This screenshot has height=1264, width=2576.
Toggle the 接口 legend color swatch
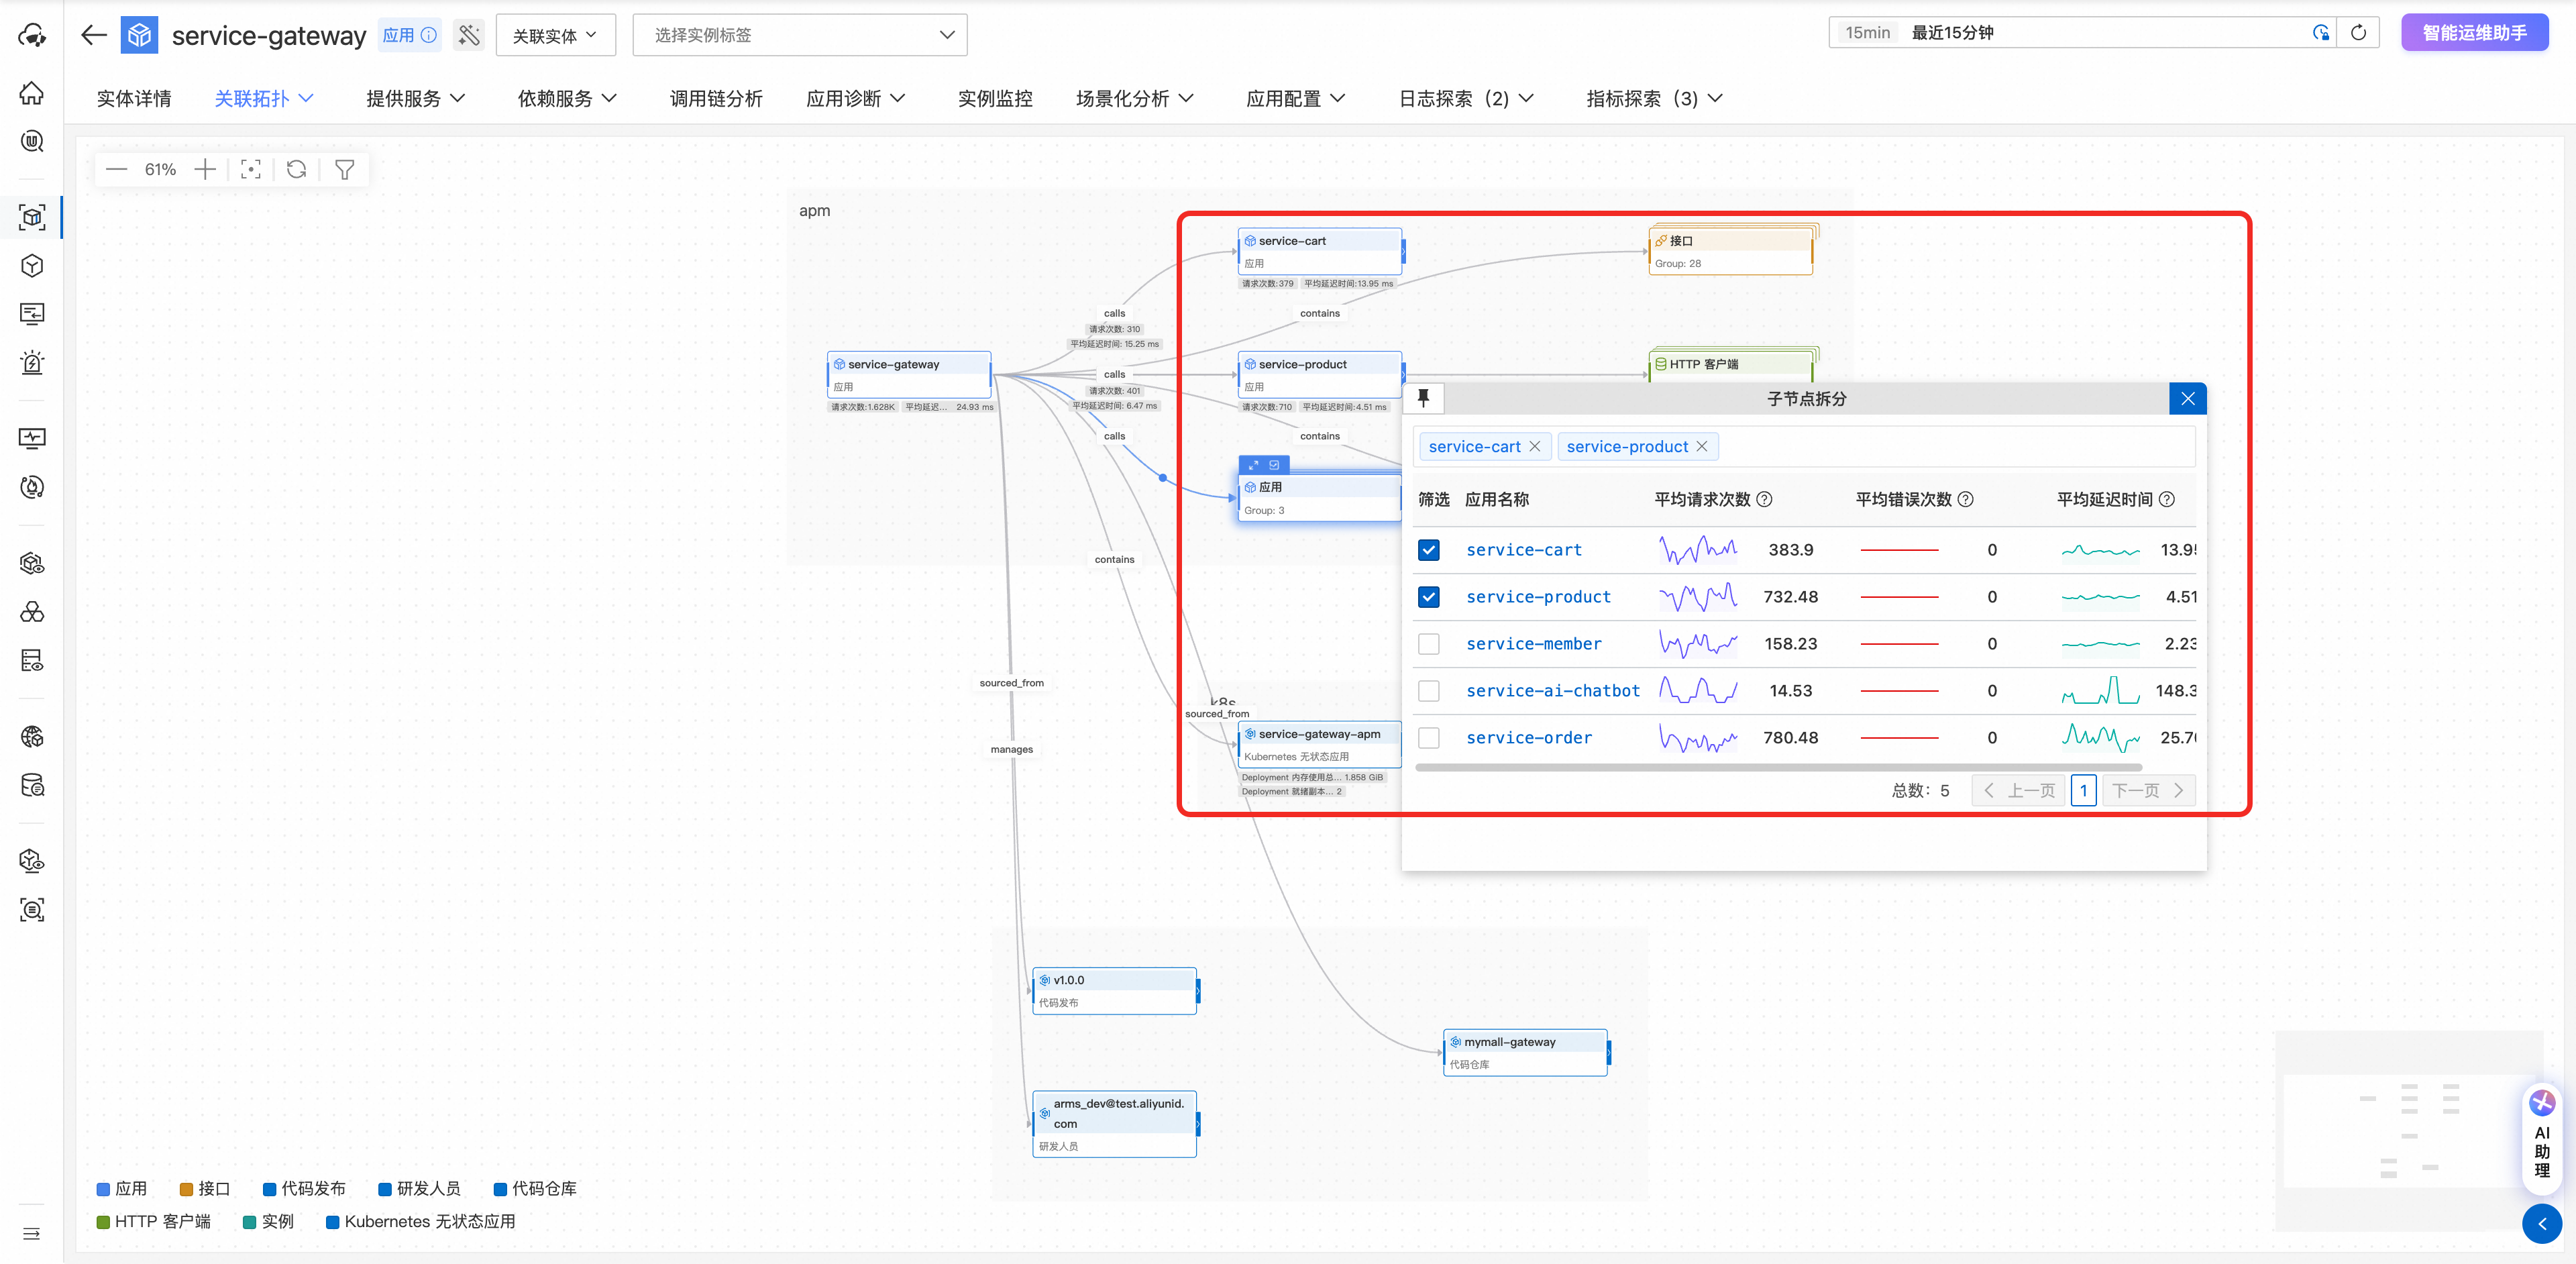coord(186,1189)
